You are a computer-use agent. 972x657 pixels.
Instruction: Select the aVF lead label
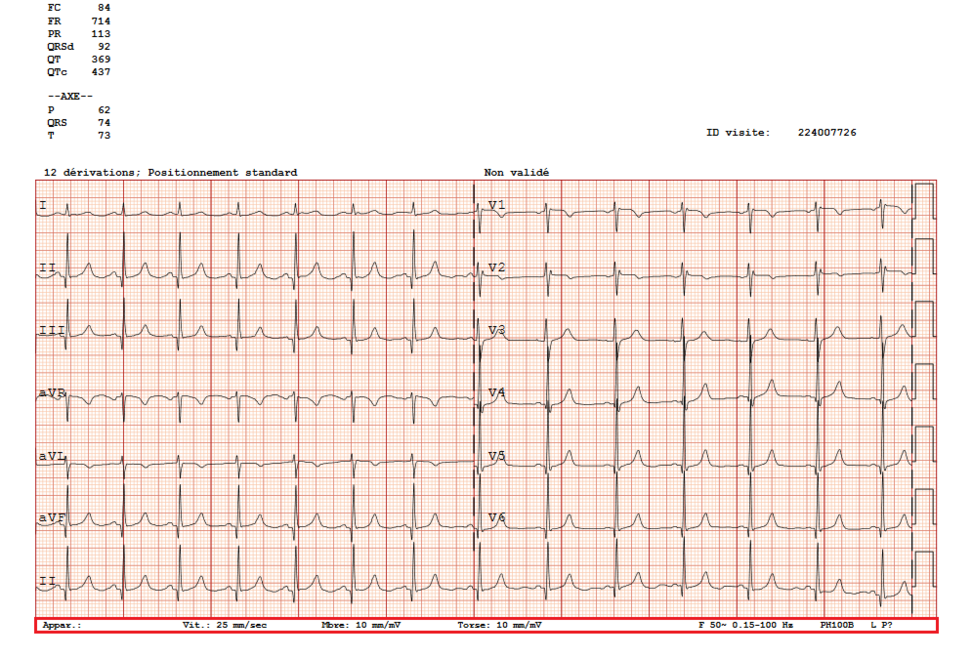pos(51,516)
